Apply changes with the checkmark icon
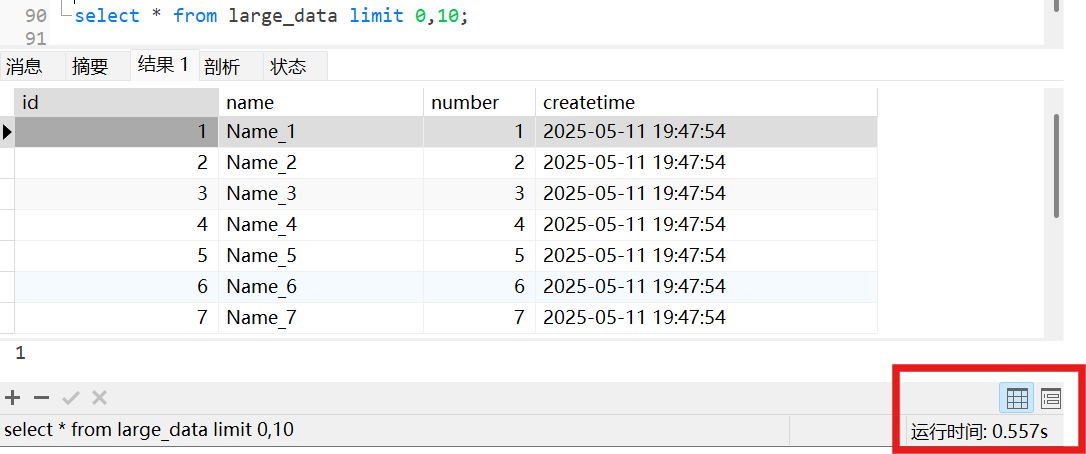The image size is (1086, 454). [70, 398]
